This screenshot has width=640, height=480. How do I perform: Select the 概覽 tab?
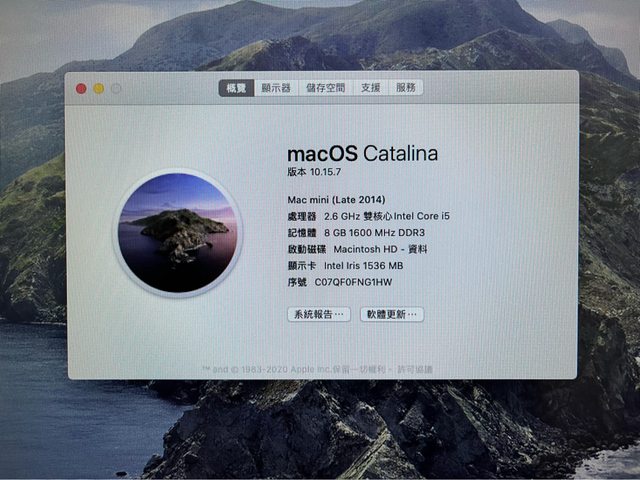236,88
